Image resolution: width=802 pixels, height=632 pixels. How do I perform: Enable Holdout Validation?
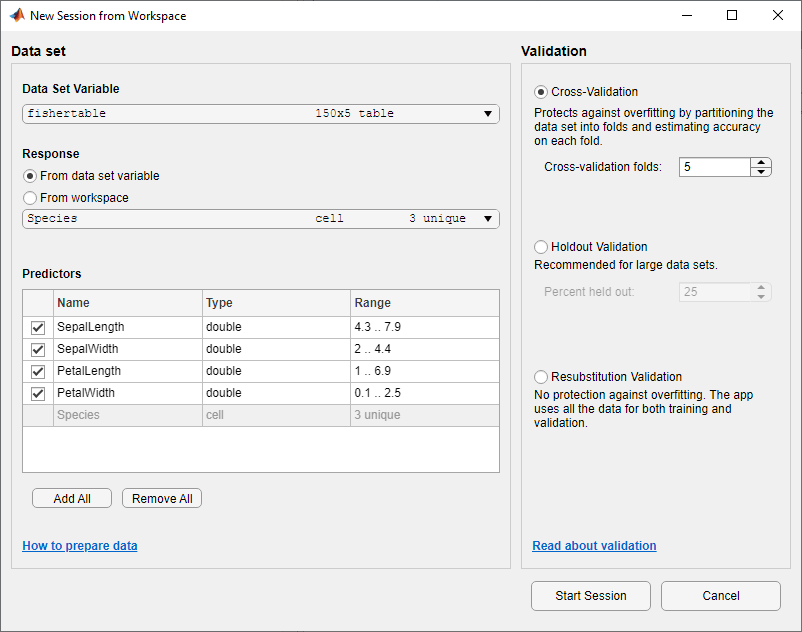point(541,246)
